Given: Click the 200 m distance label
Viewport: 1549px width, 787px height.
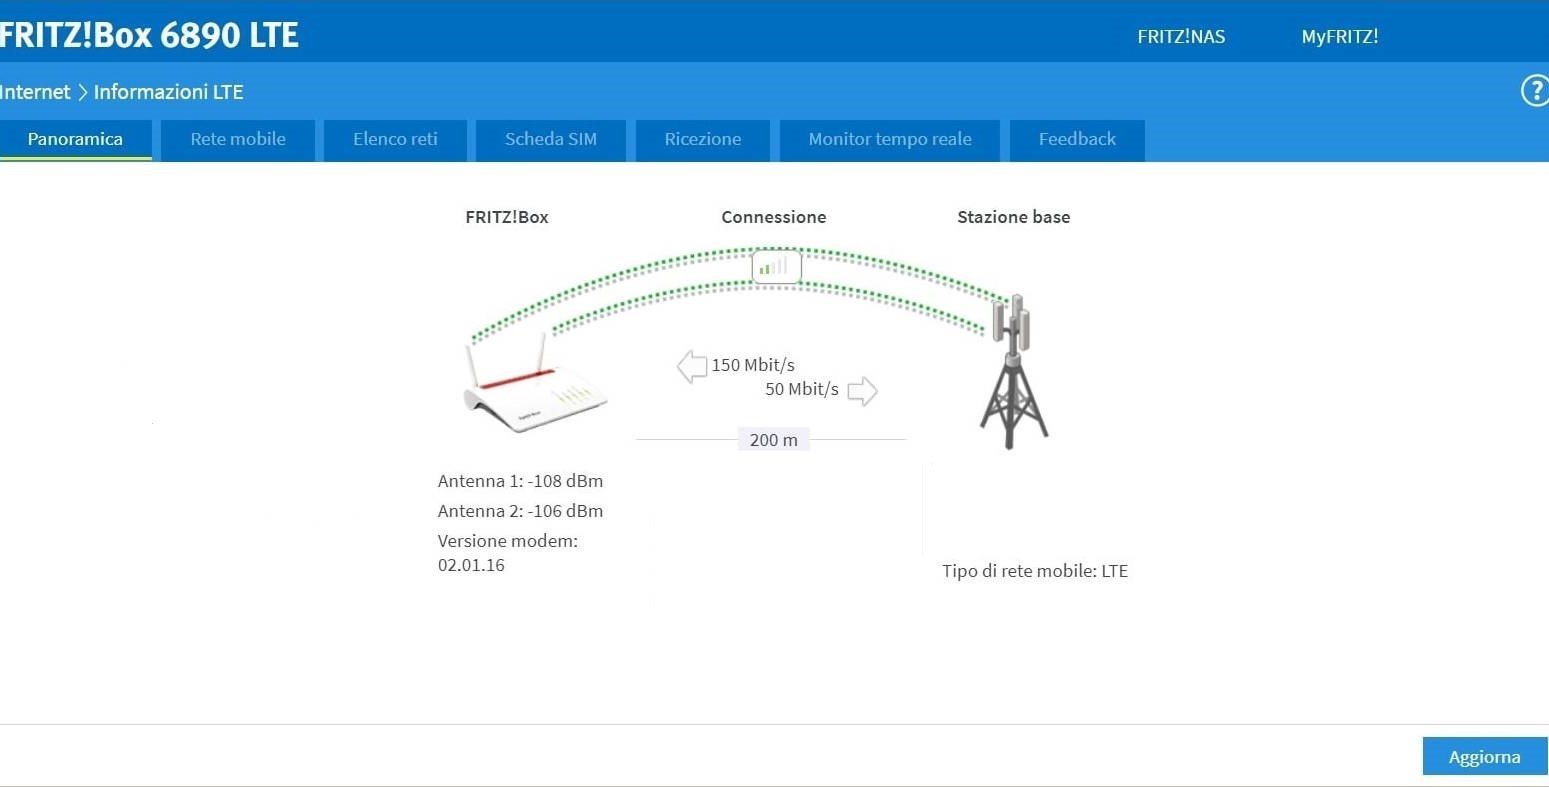Looking at the screenshot, I should [x=774, y=440].
